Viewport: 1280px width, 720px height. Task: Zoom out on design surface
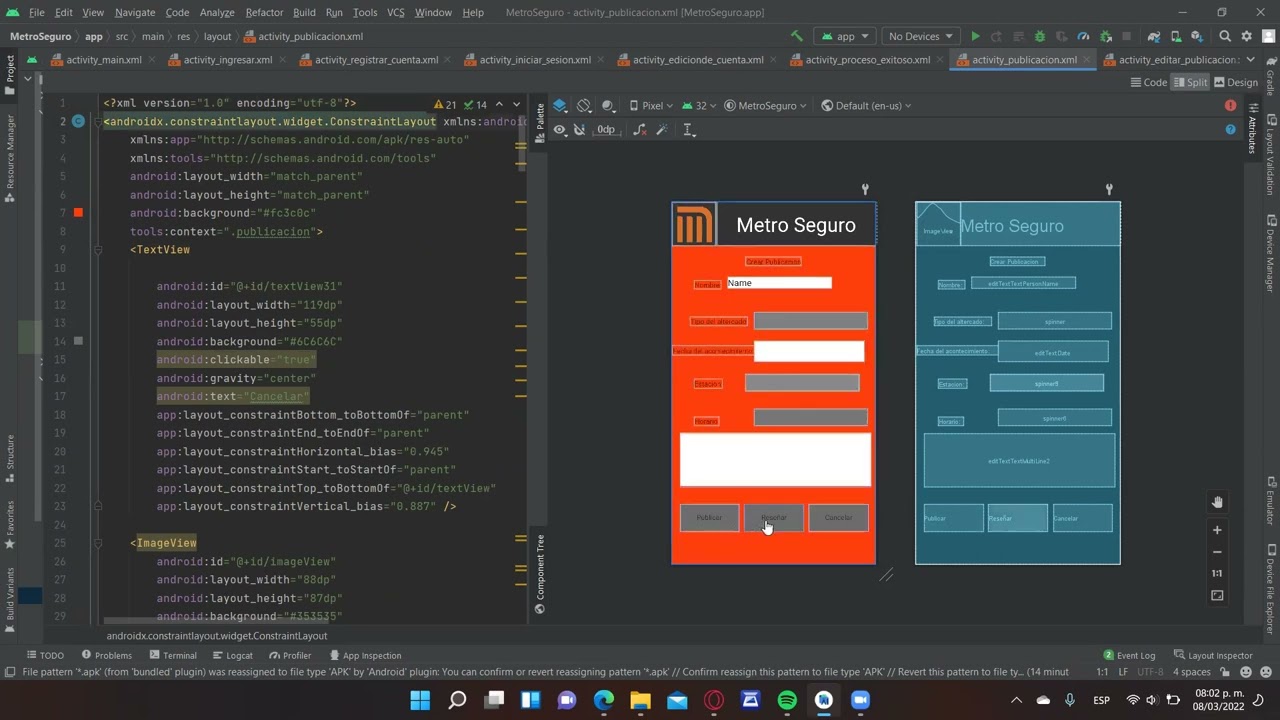click(1217, 552)
